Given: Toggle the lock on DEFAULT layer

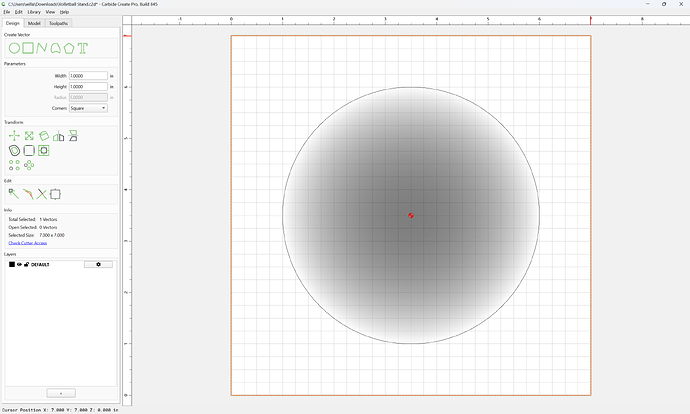Looking at the screenshot, I should click(x=26, y=264).
